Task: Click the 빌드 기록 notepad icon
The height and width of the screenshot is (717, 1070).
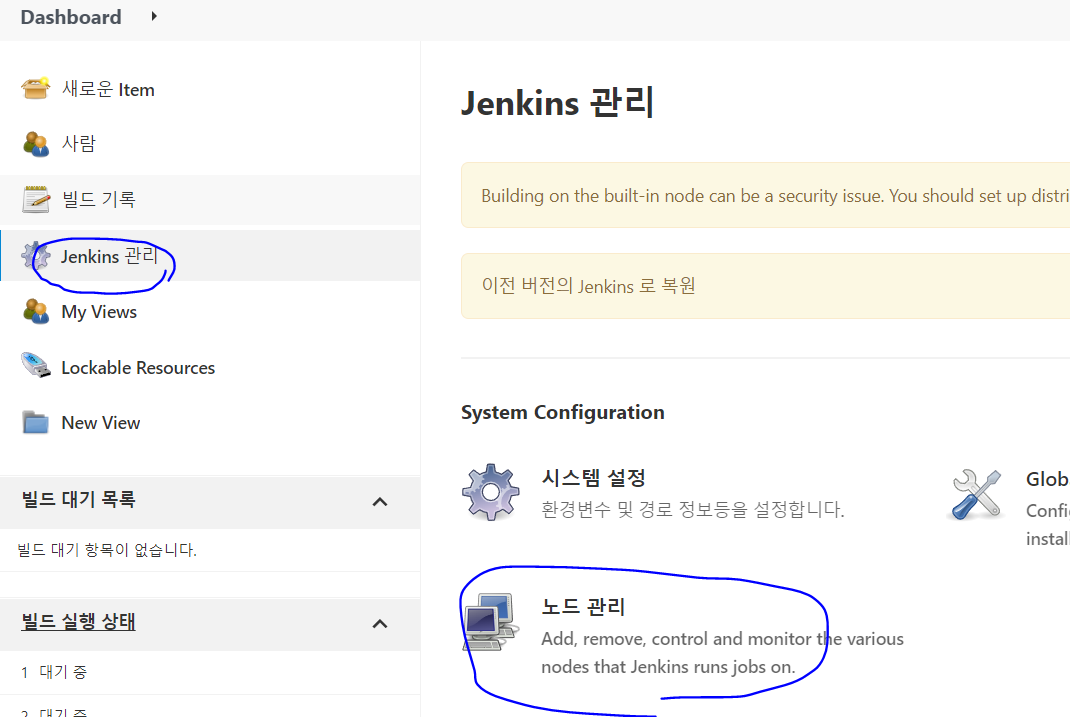Action: 35,200
